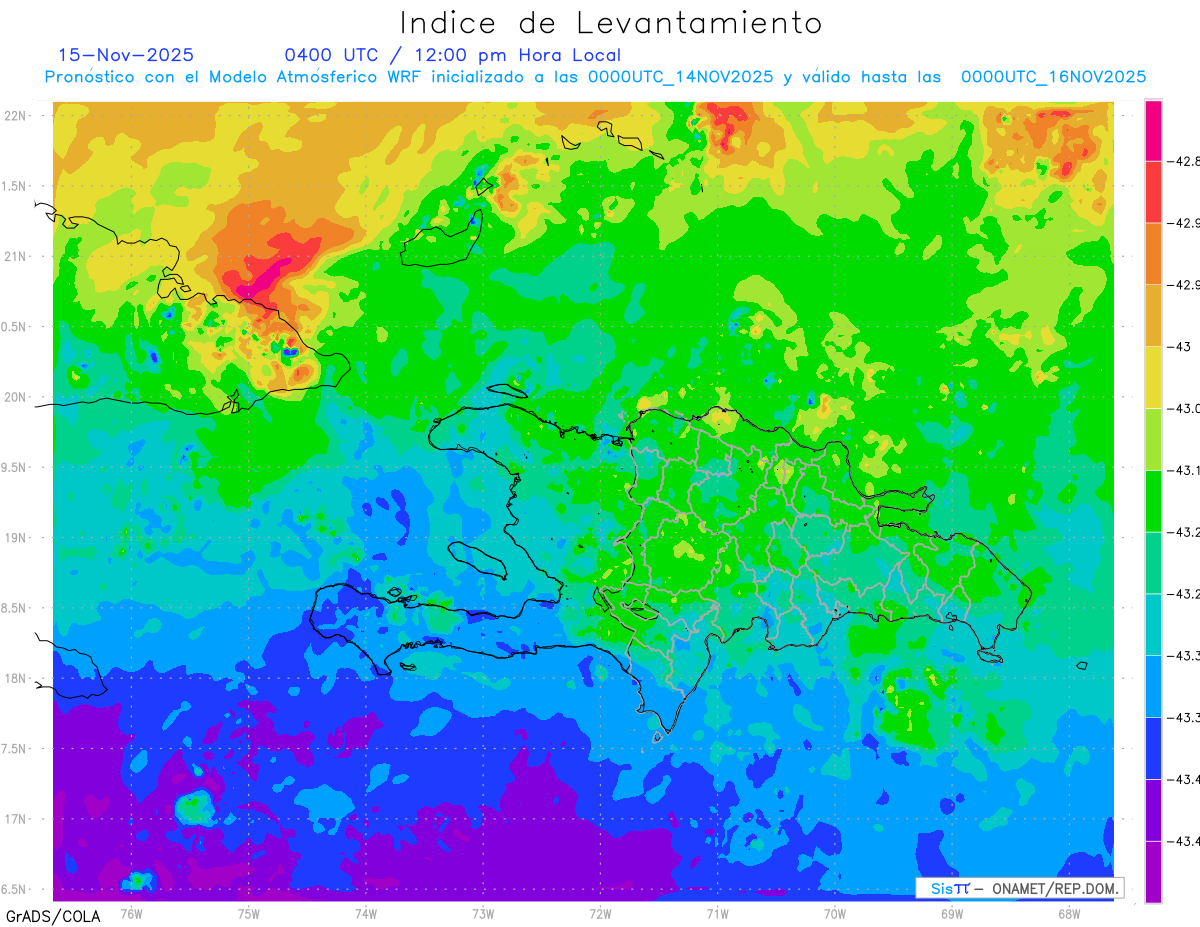Screen dimensions: 1200x927
Task: Select the "-43.1" legend value
Action: pos(1184,470)
